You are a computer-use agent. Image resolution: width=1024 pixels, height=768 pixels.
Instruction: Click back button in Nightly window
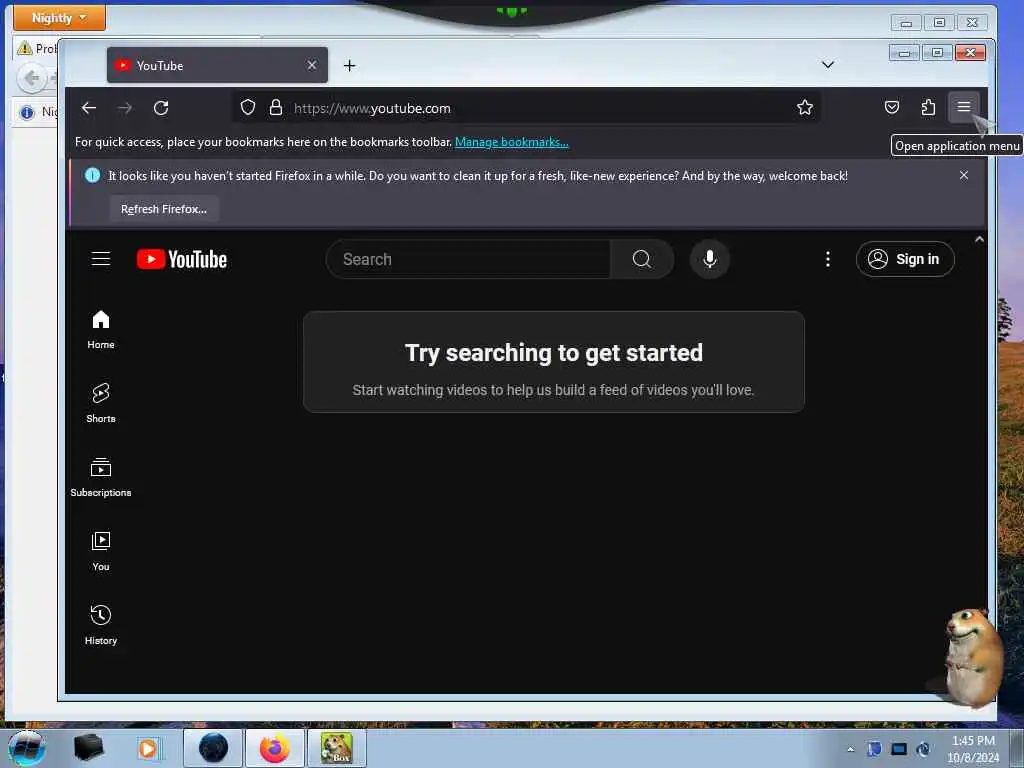(31, 78)
